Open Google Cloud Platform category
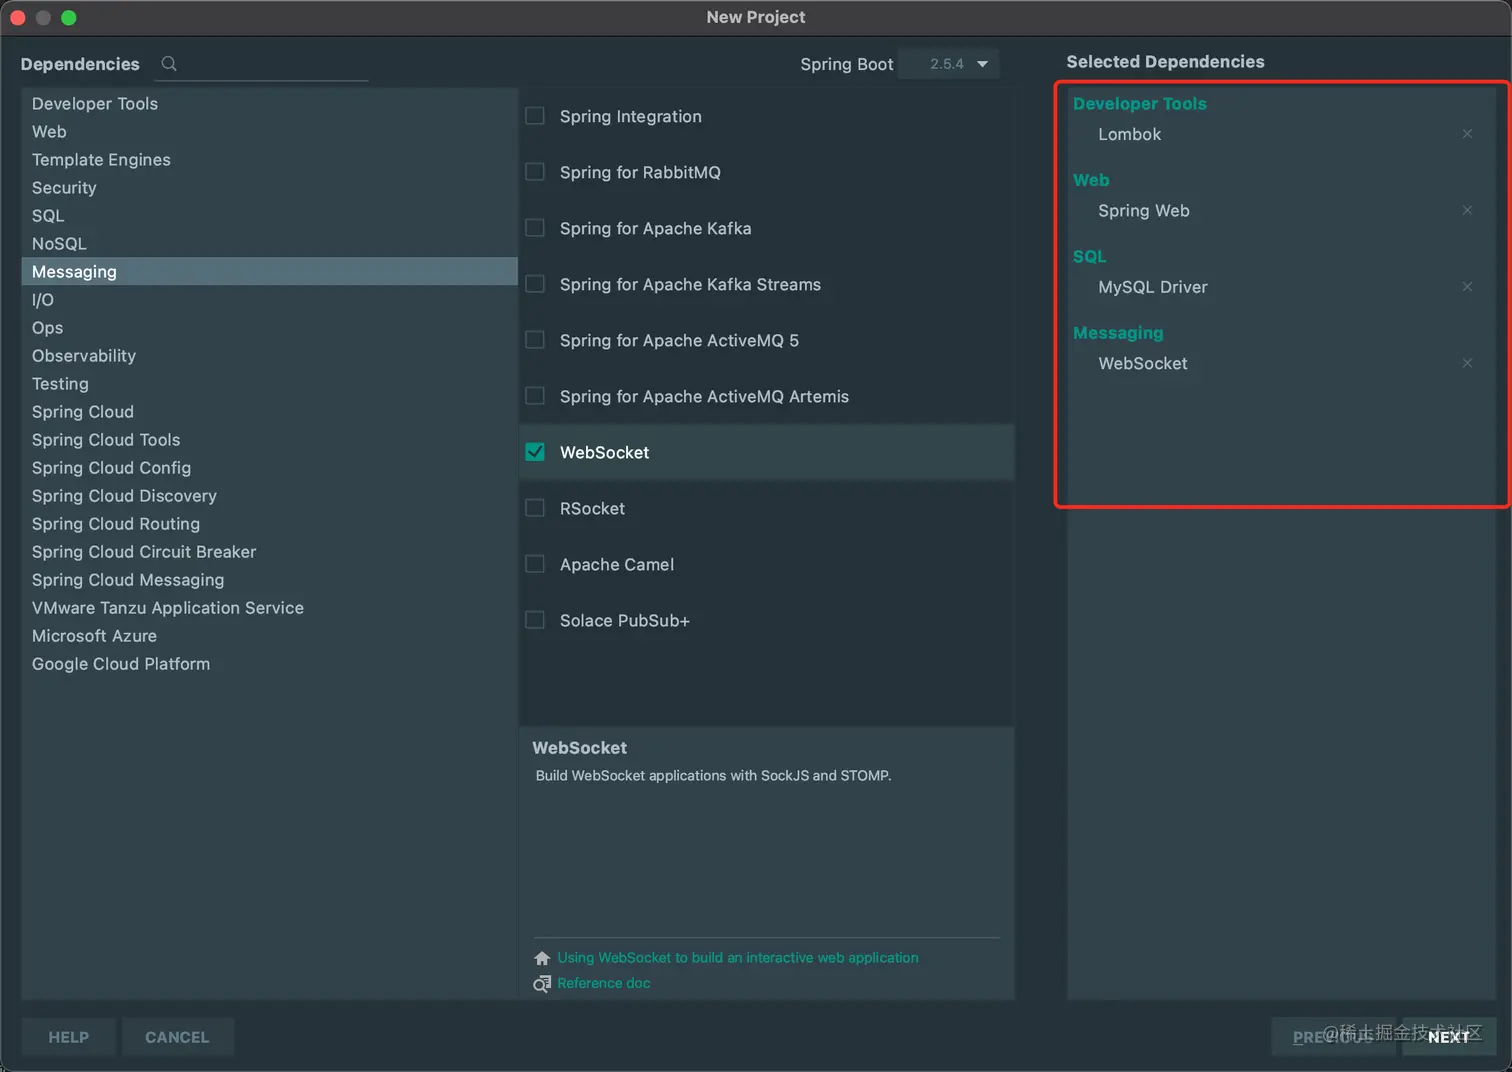This screenshot has height=1072, width=1512. (x=270, y=664)
